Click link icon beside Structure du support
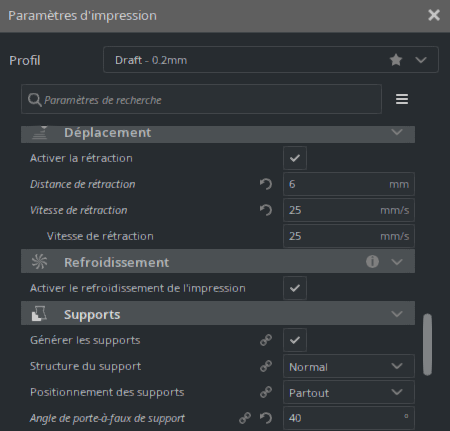This screenshot has width=450, height=431. [x=266, y=366]
